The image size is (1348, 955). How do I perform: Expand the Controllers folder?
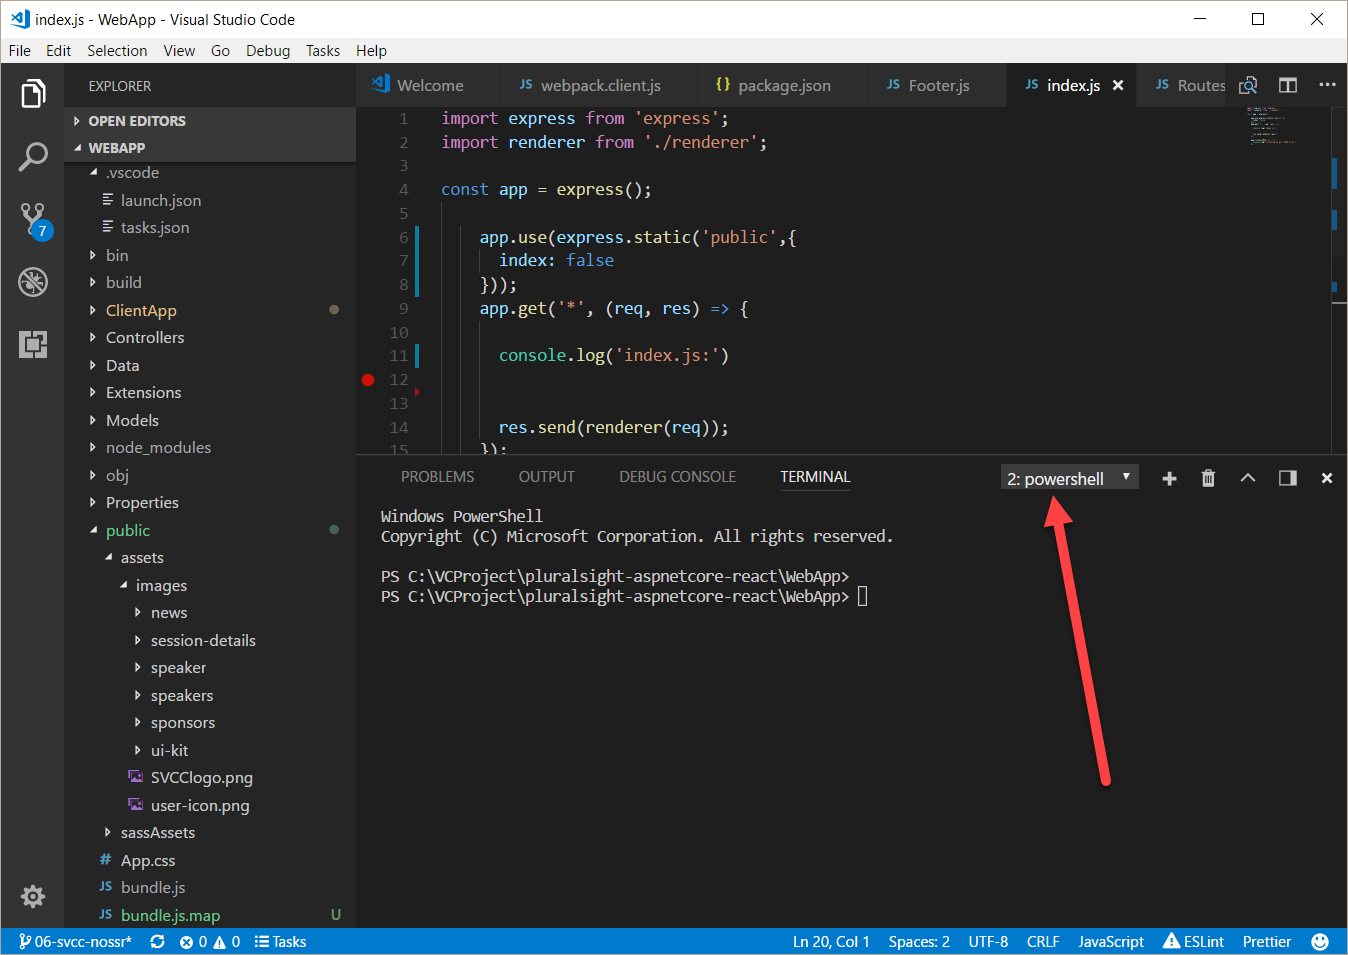[x=210, y=338]
